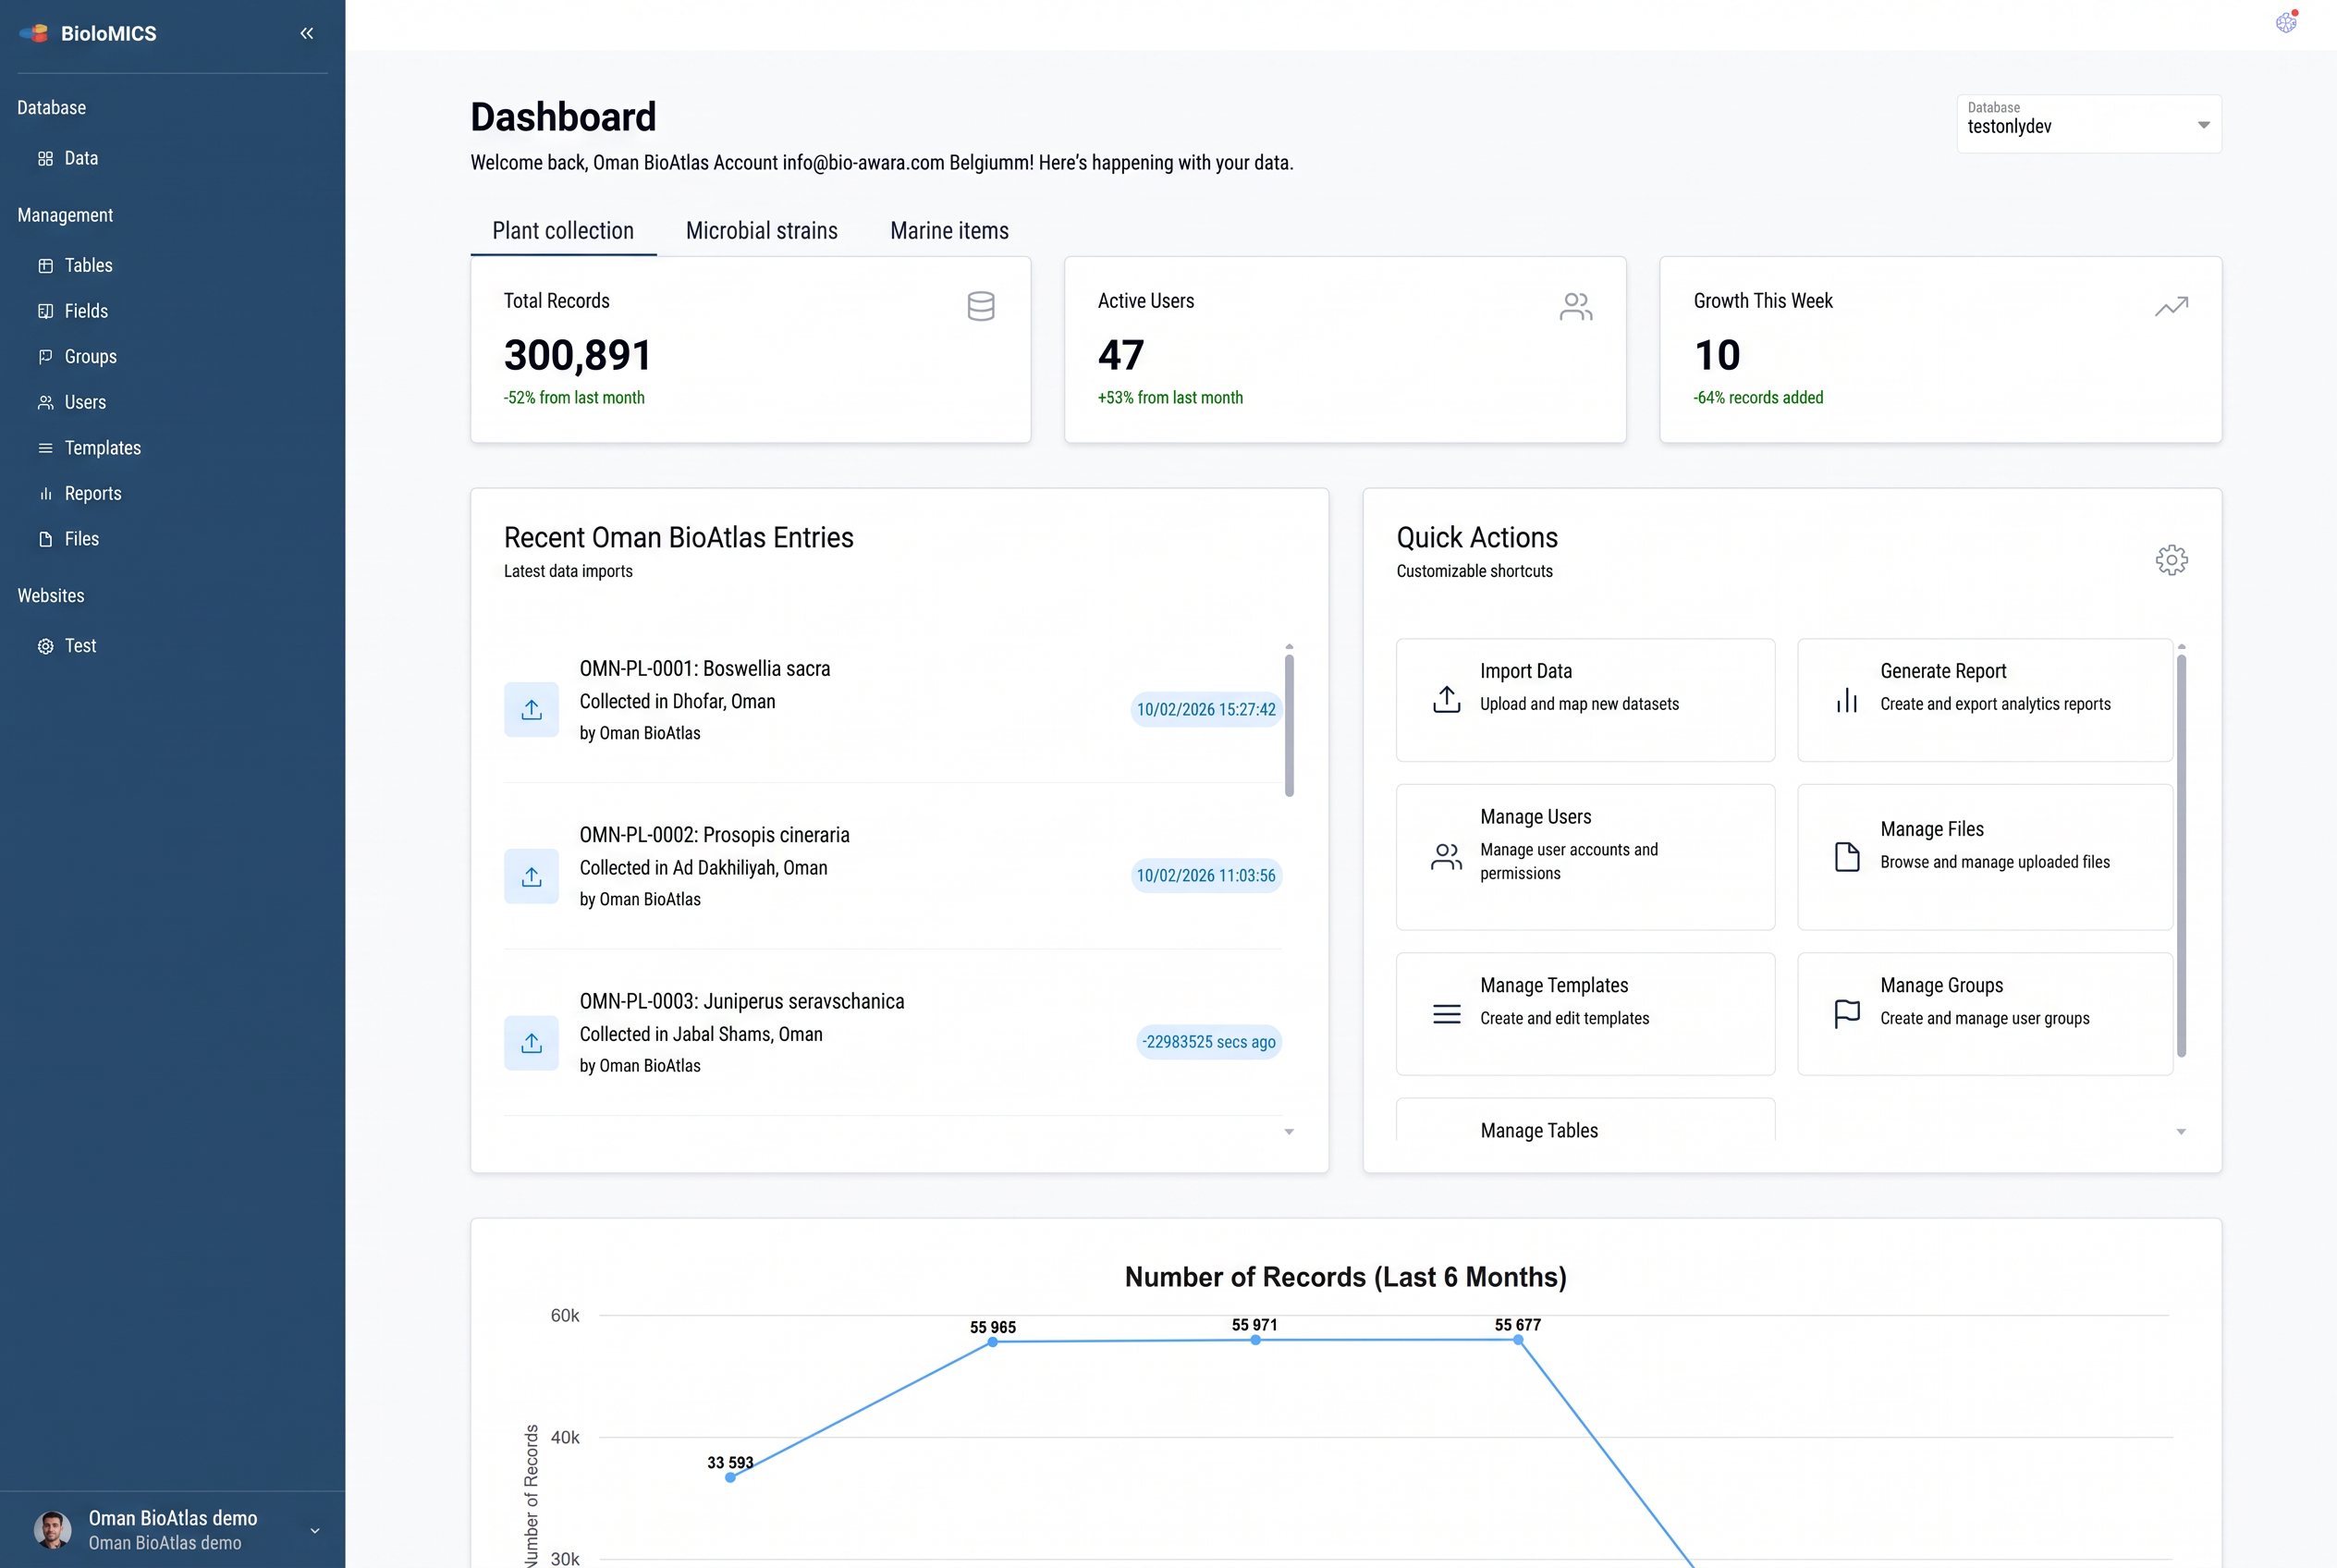Screen dimensions: 2337x1568
Task: Switch to the Microbial strains tab
Action: pos(762,231)
